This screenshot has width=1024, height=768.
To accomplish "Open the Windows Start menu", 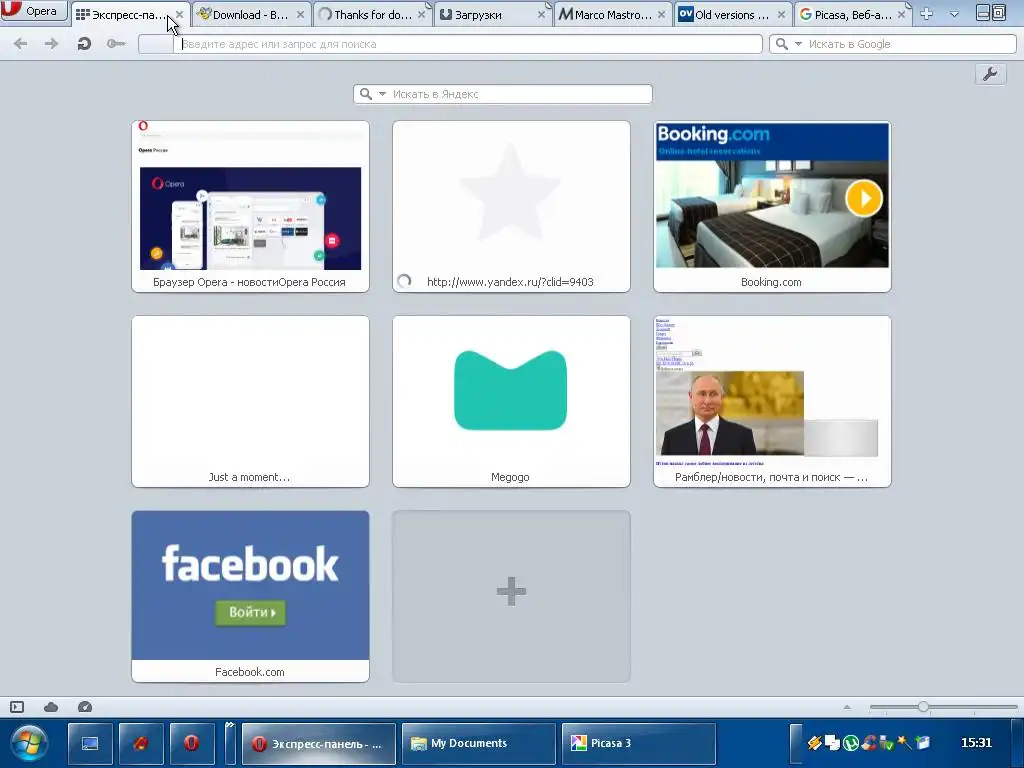I will pyautogui.click(x=28, y=744).
